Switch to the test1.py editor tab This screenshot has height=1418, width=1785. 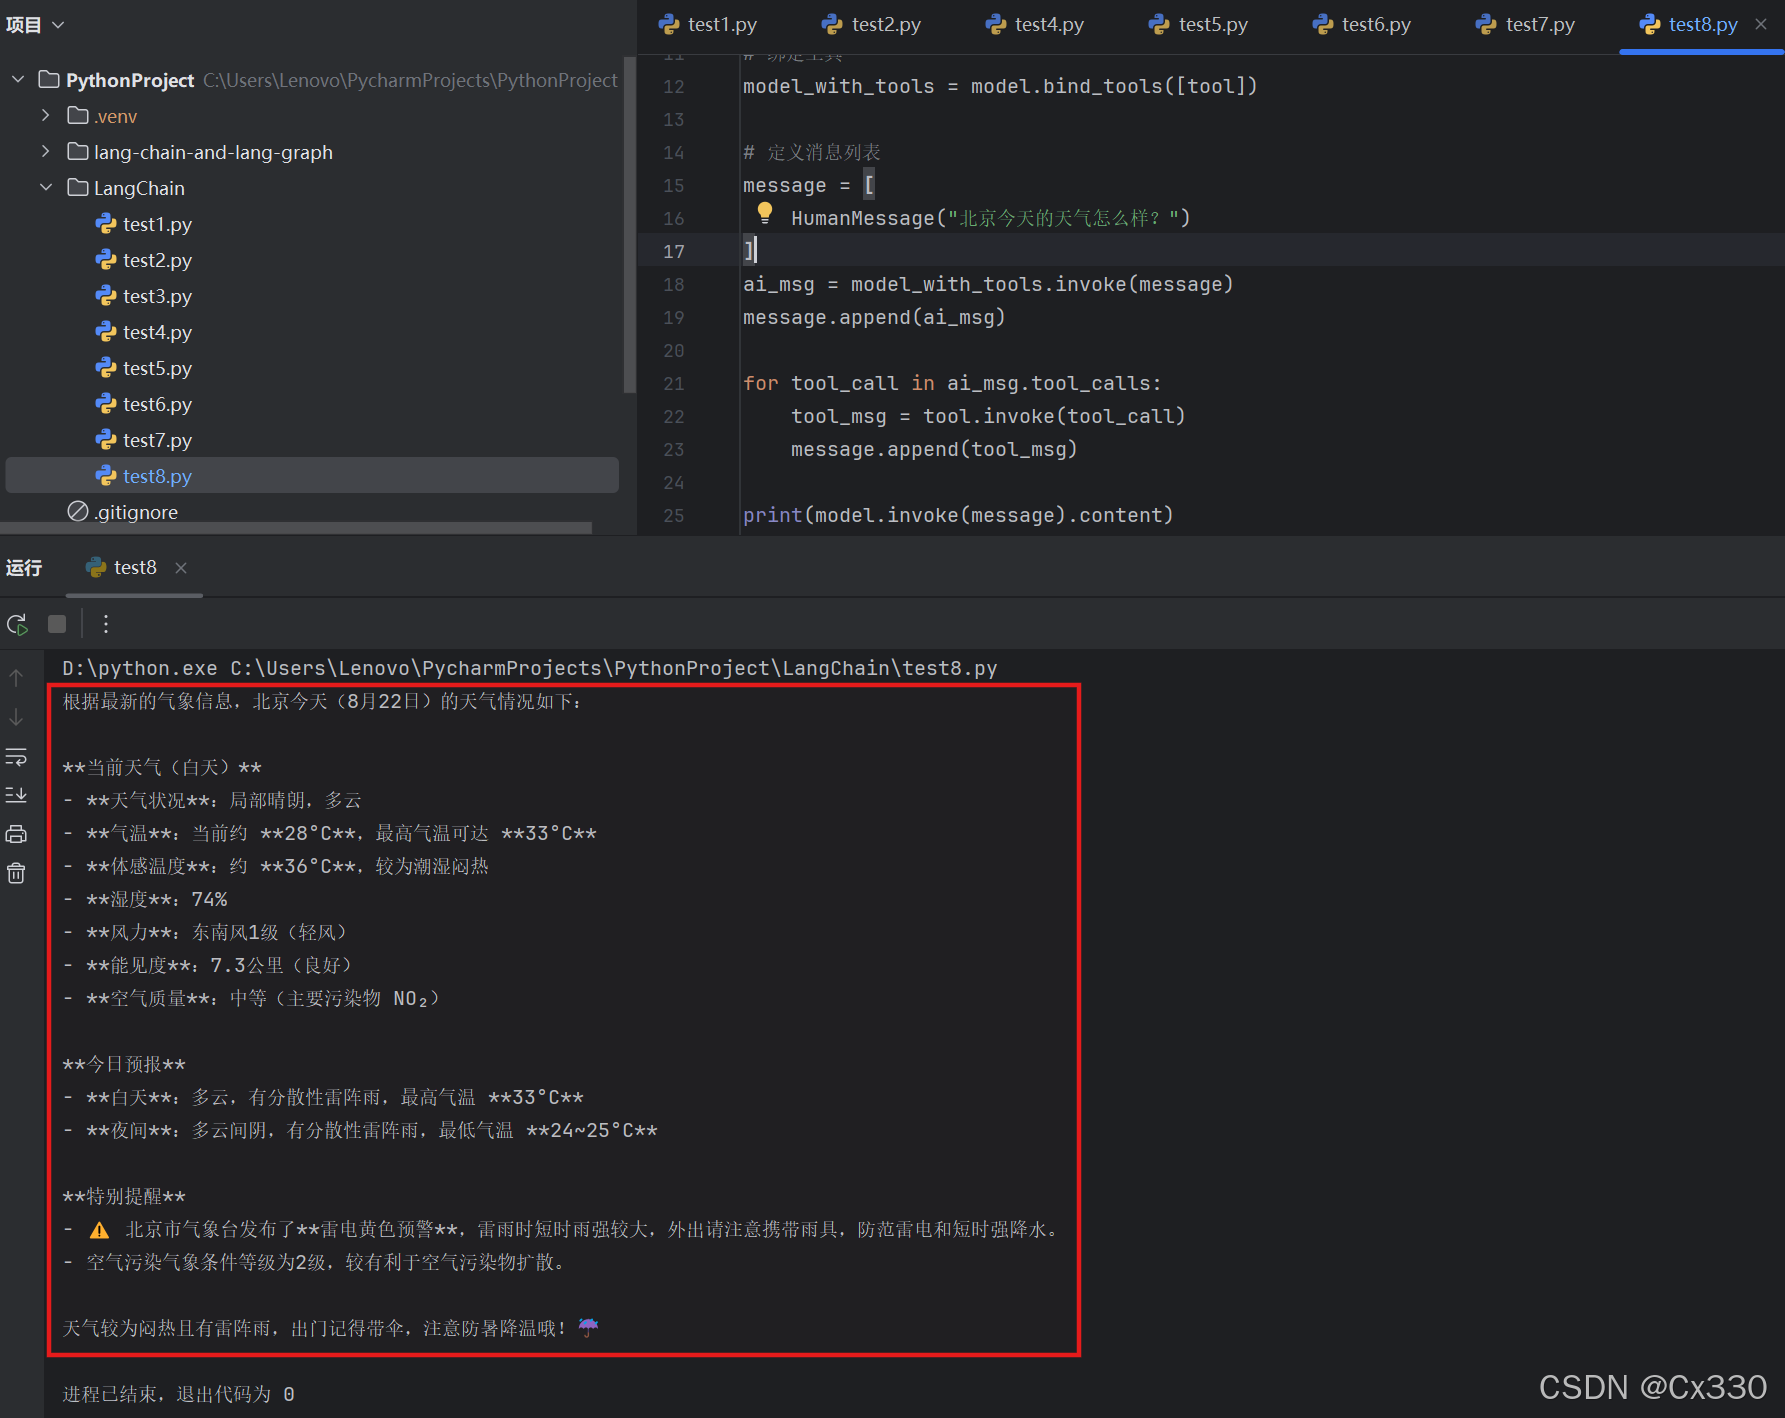[x=708, y=24]
